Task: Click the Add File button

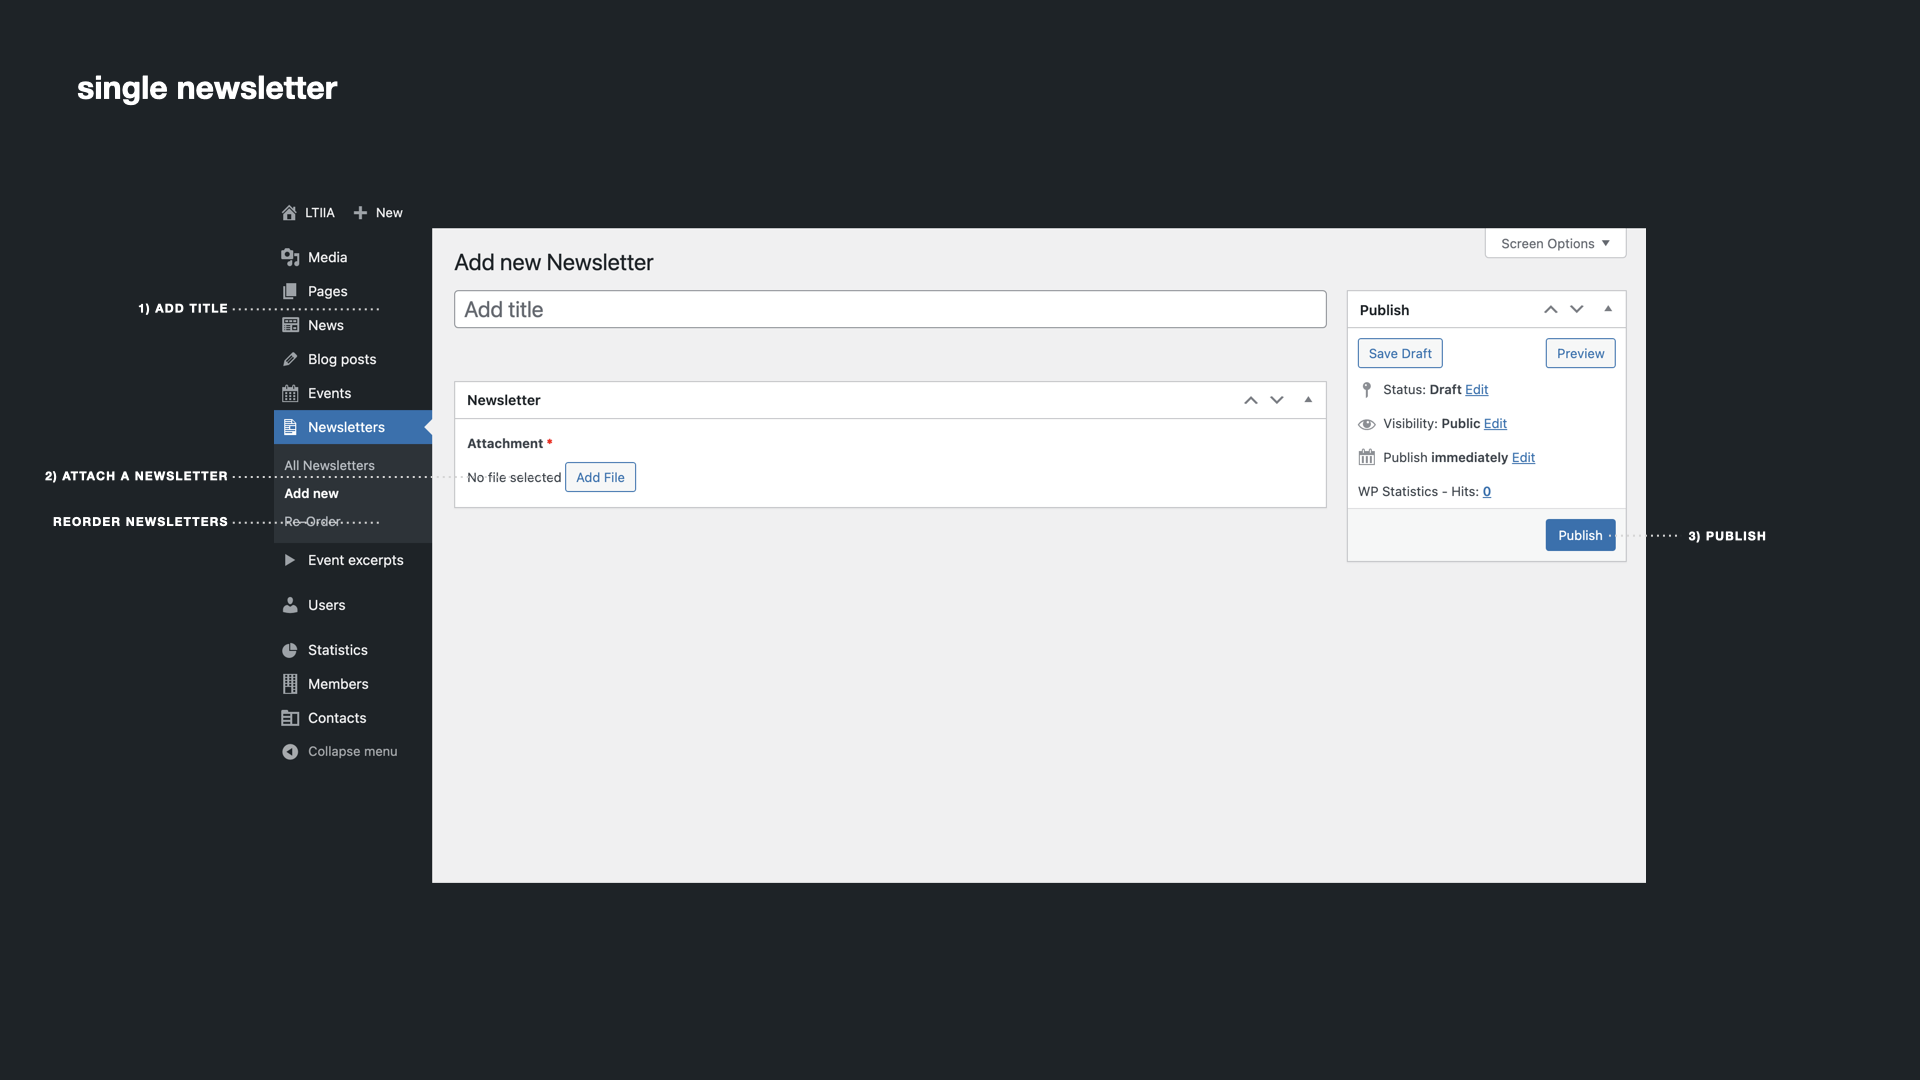Action: (x=600, y=478)
